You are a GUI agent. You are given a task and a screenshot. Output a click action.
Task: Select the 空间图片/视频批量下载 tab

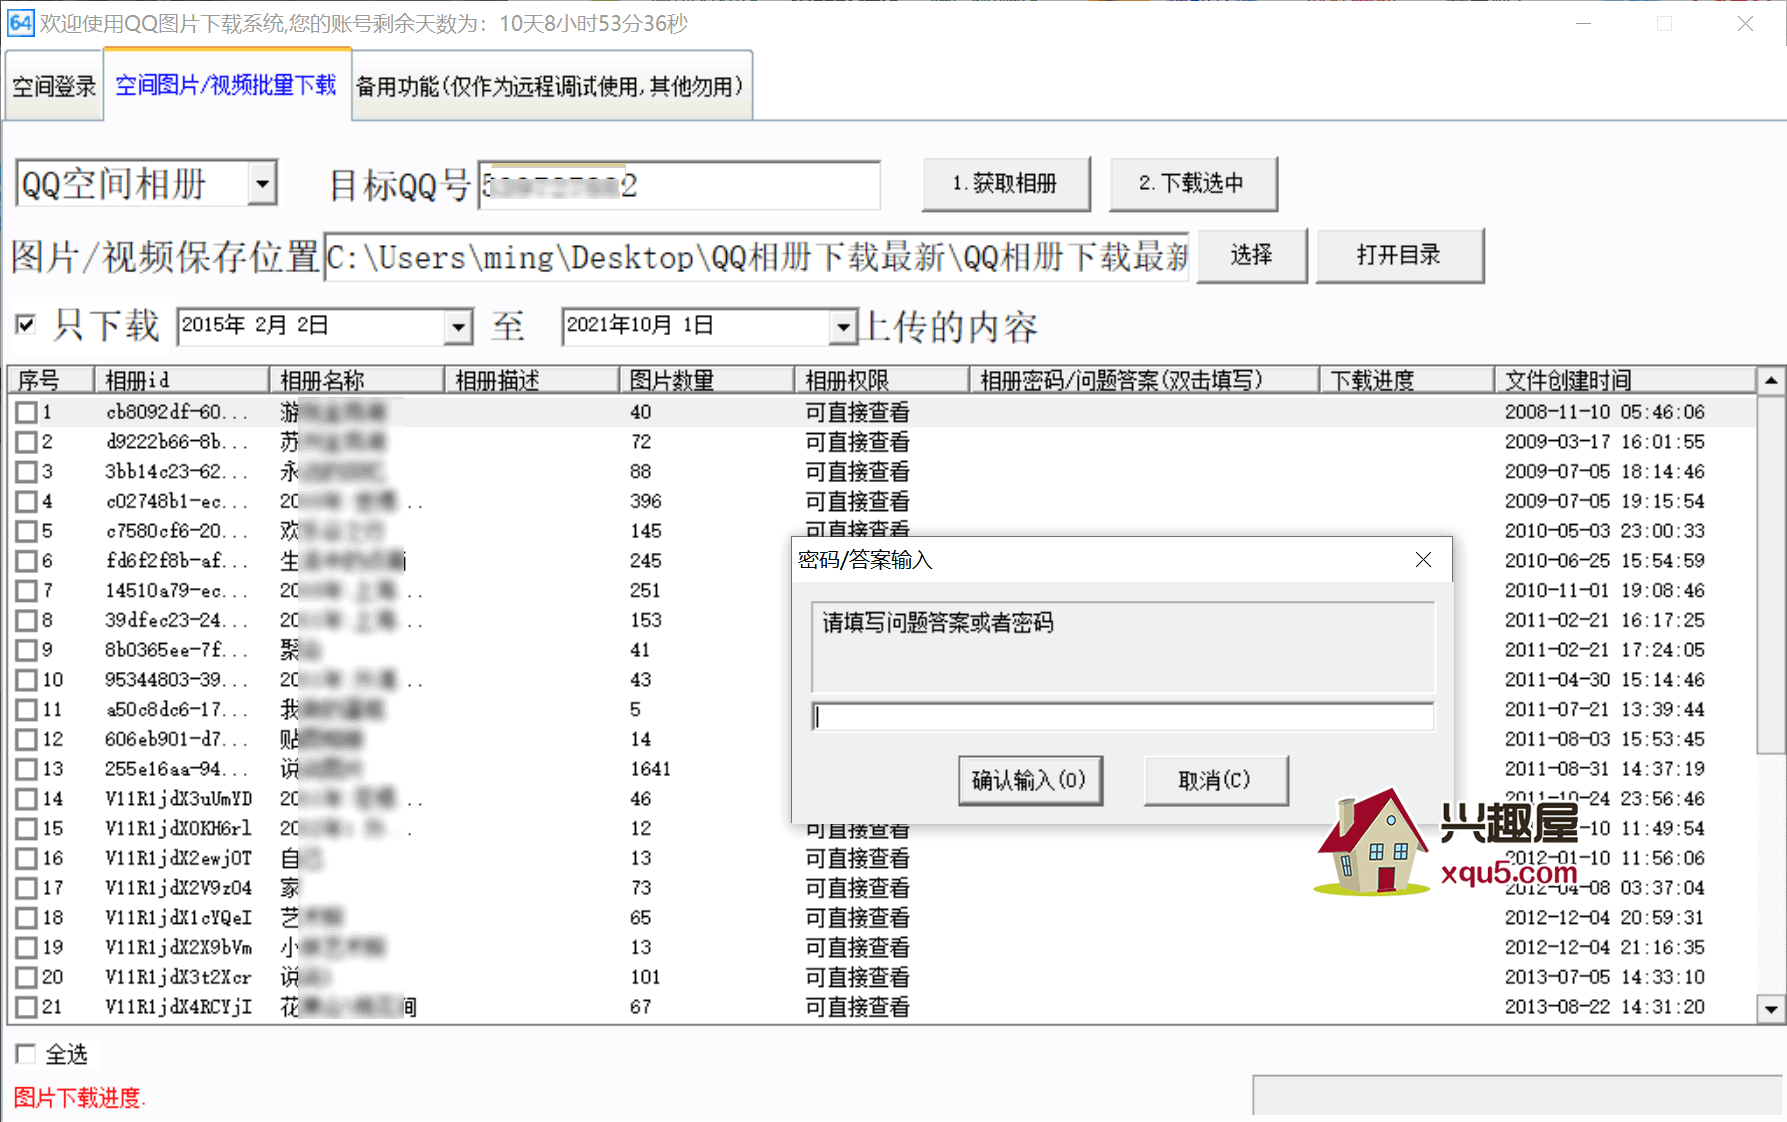[x=226, y=85]
